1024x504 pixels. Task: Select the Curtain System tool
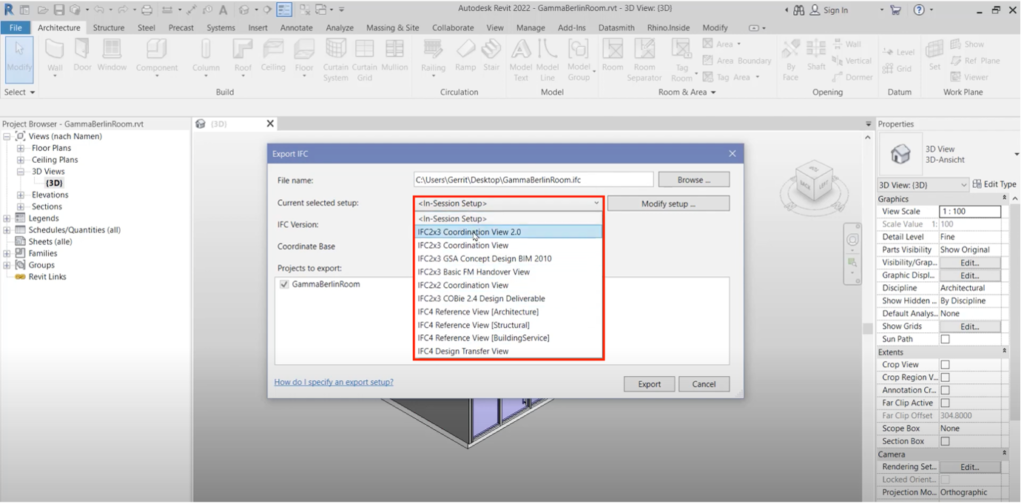336,59
